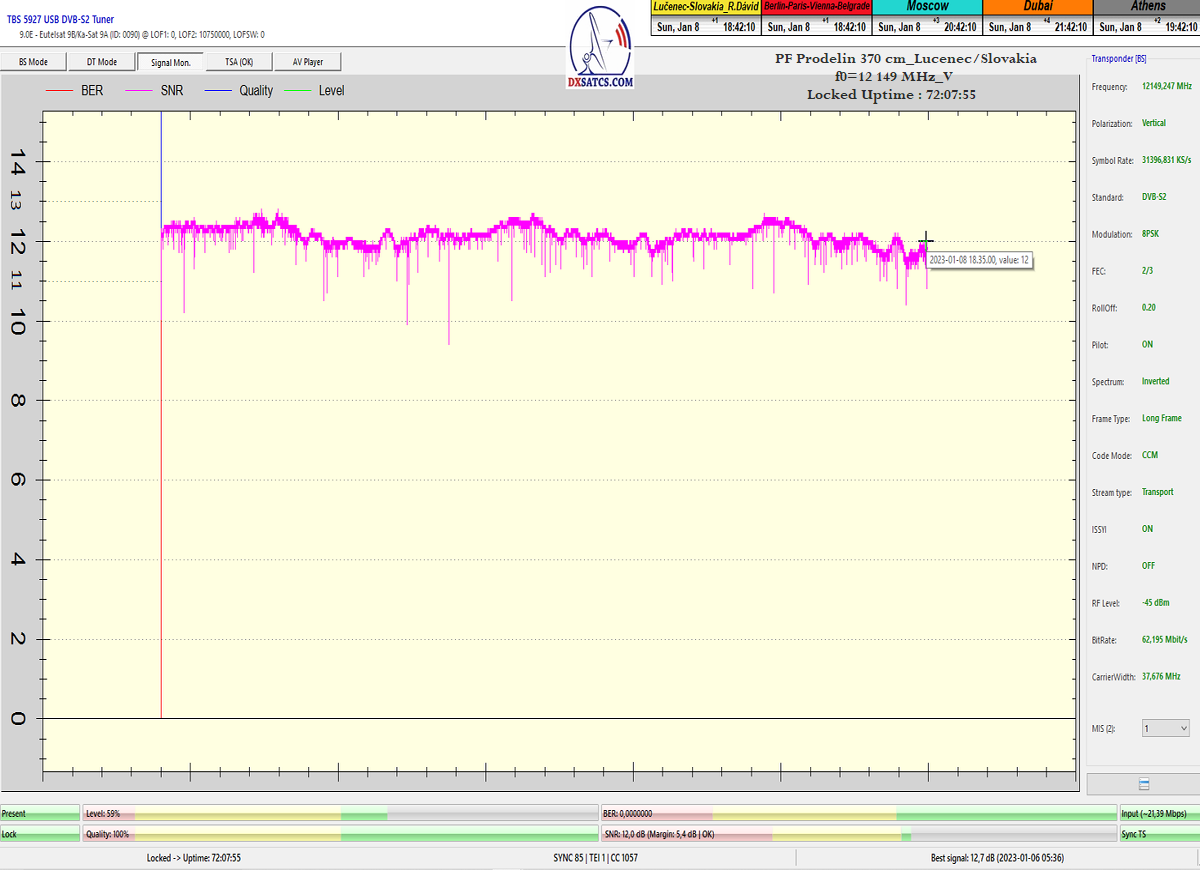Click the blue Quality legend line
This screenshot has height=870, width=1200.
(218, 91)
